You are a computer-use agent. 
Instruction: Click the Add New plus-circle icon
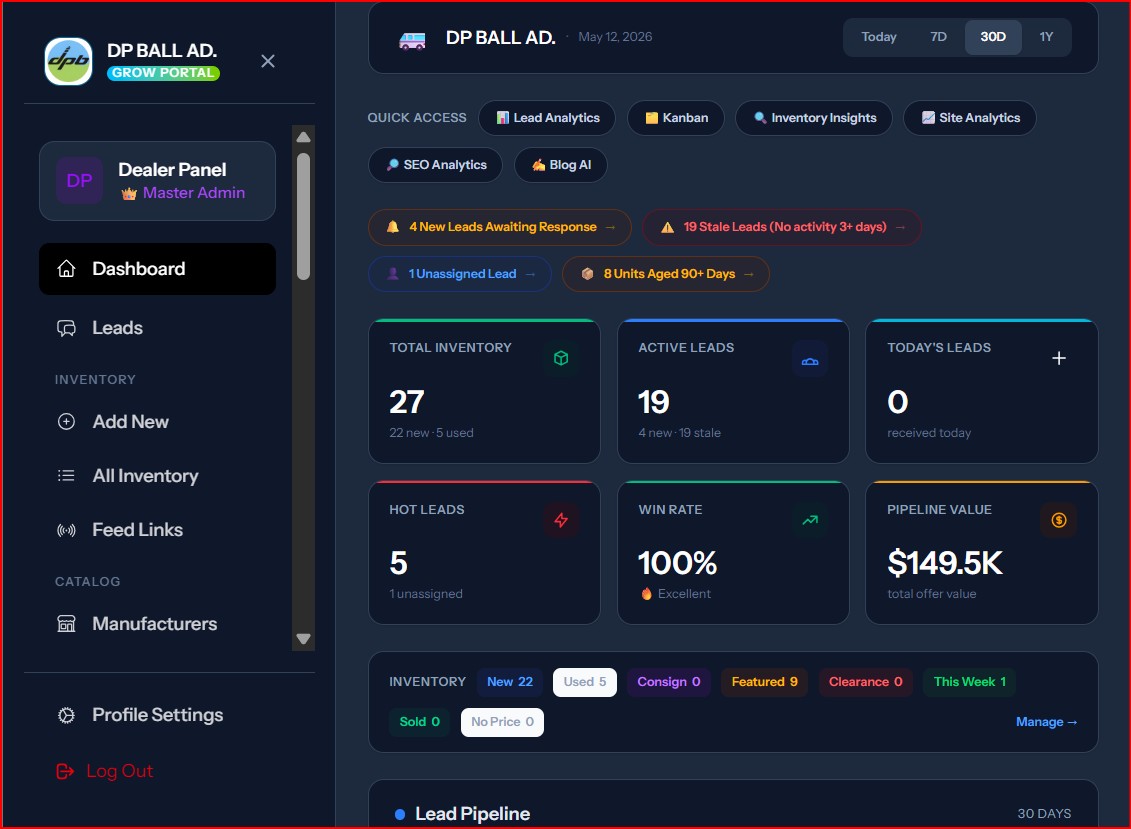click(x=66, y=422)
